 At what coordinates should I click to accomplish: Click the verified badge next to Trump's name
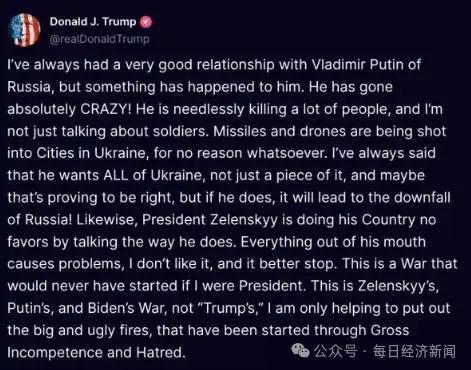146,22
